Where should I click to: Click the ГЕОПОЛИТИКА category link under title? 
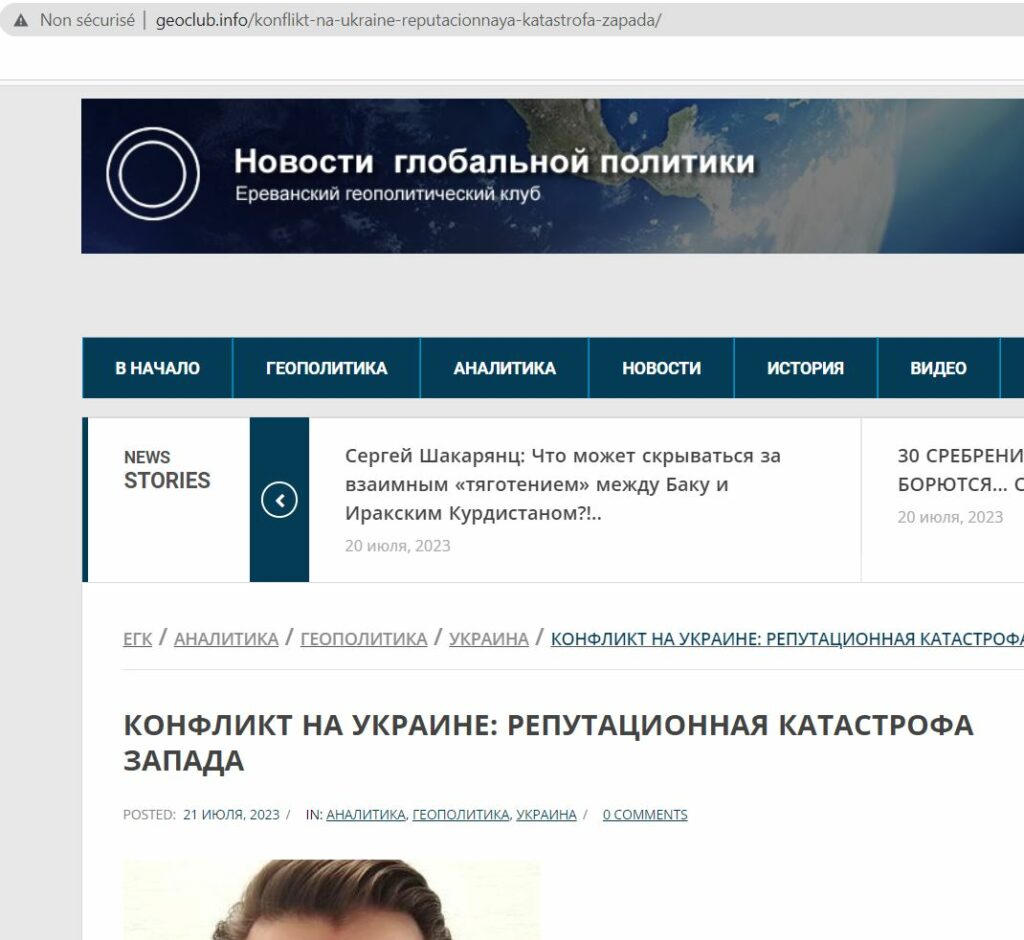pyautogui.click(x=460, y=815)
